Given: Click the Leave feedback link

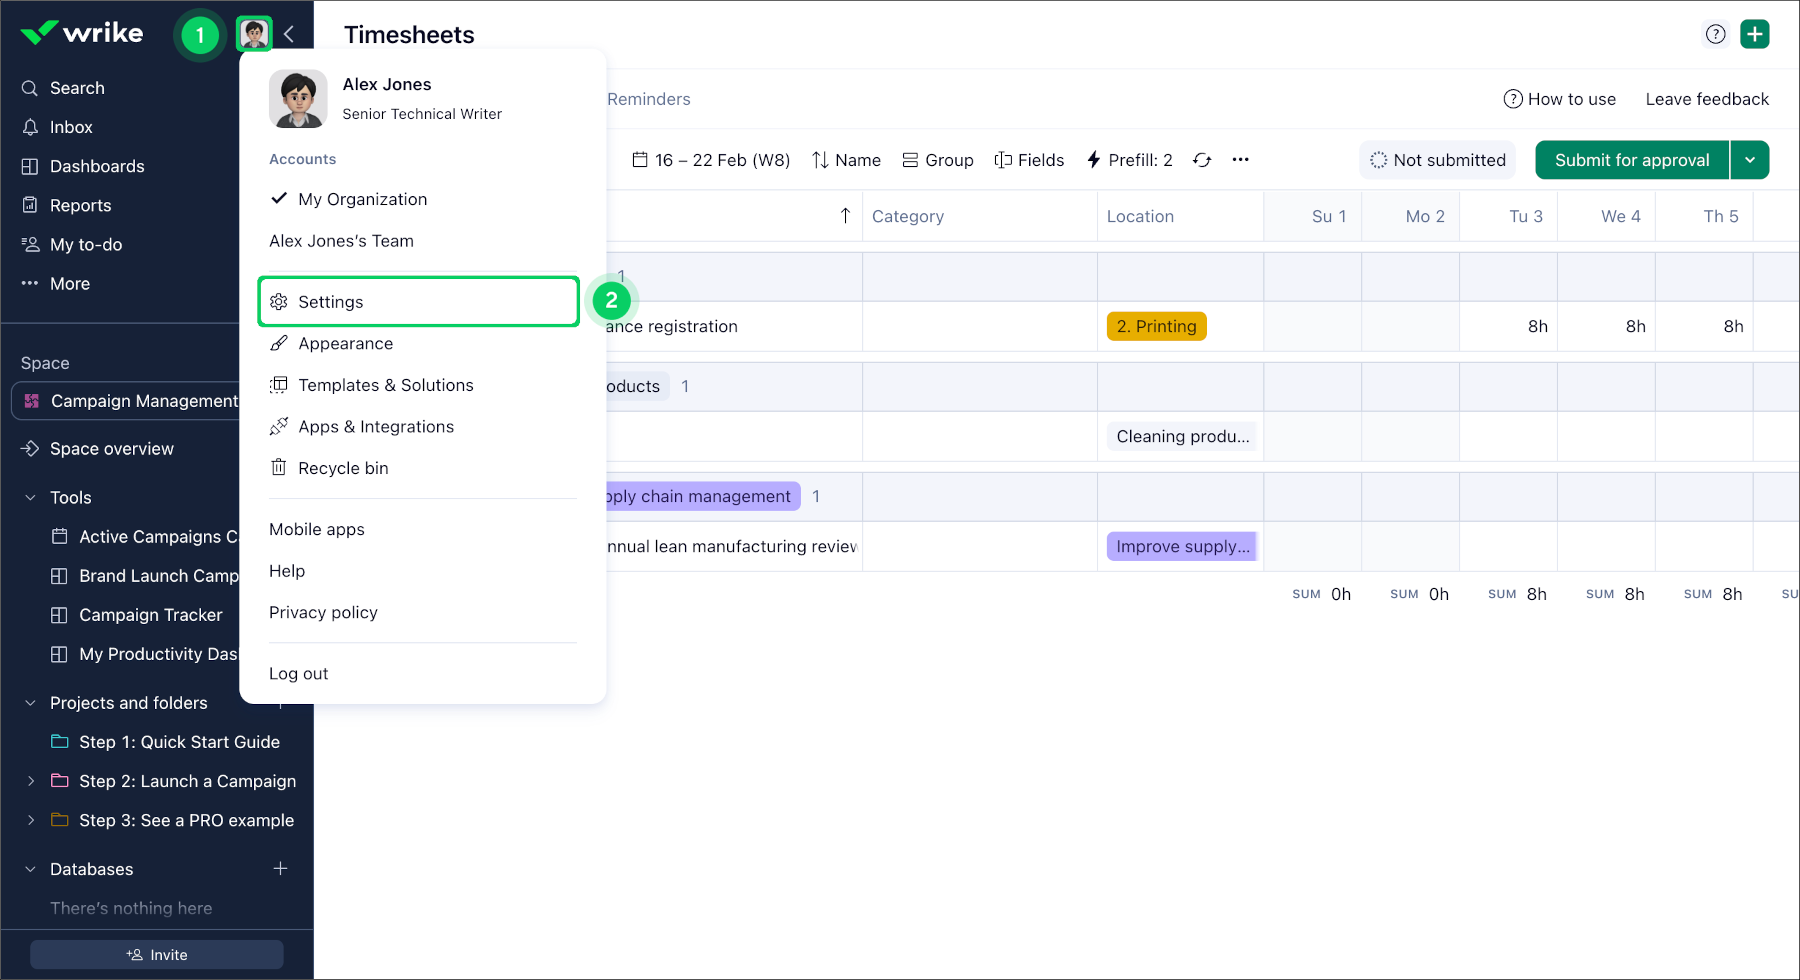Looking at the screenshot, I should [1706, 99].
